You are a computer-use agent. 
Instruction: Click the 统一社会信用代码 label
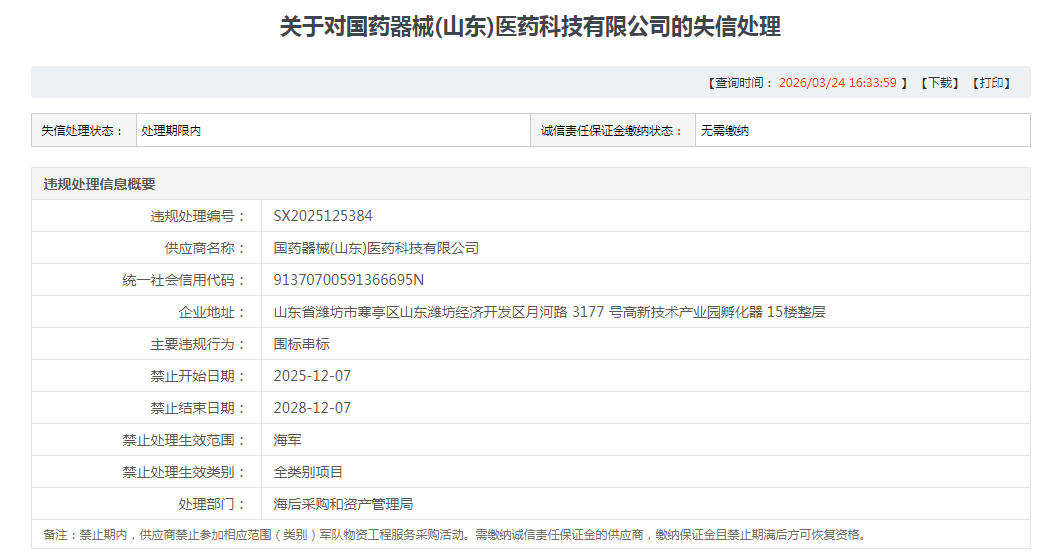[x=184, y=280]
